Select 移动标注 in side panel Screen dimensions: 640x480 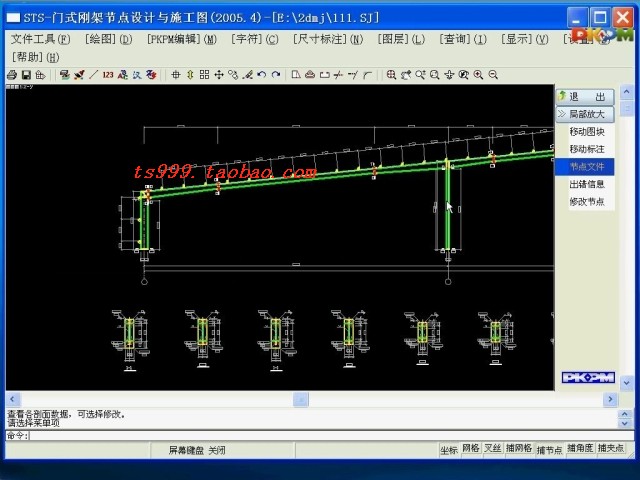point(587,149)
